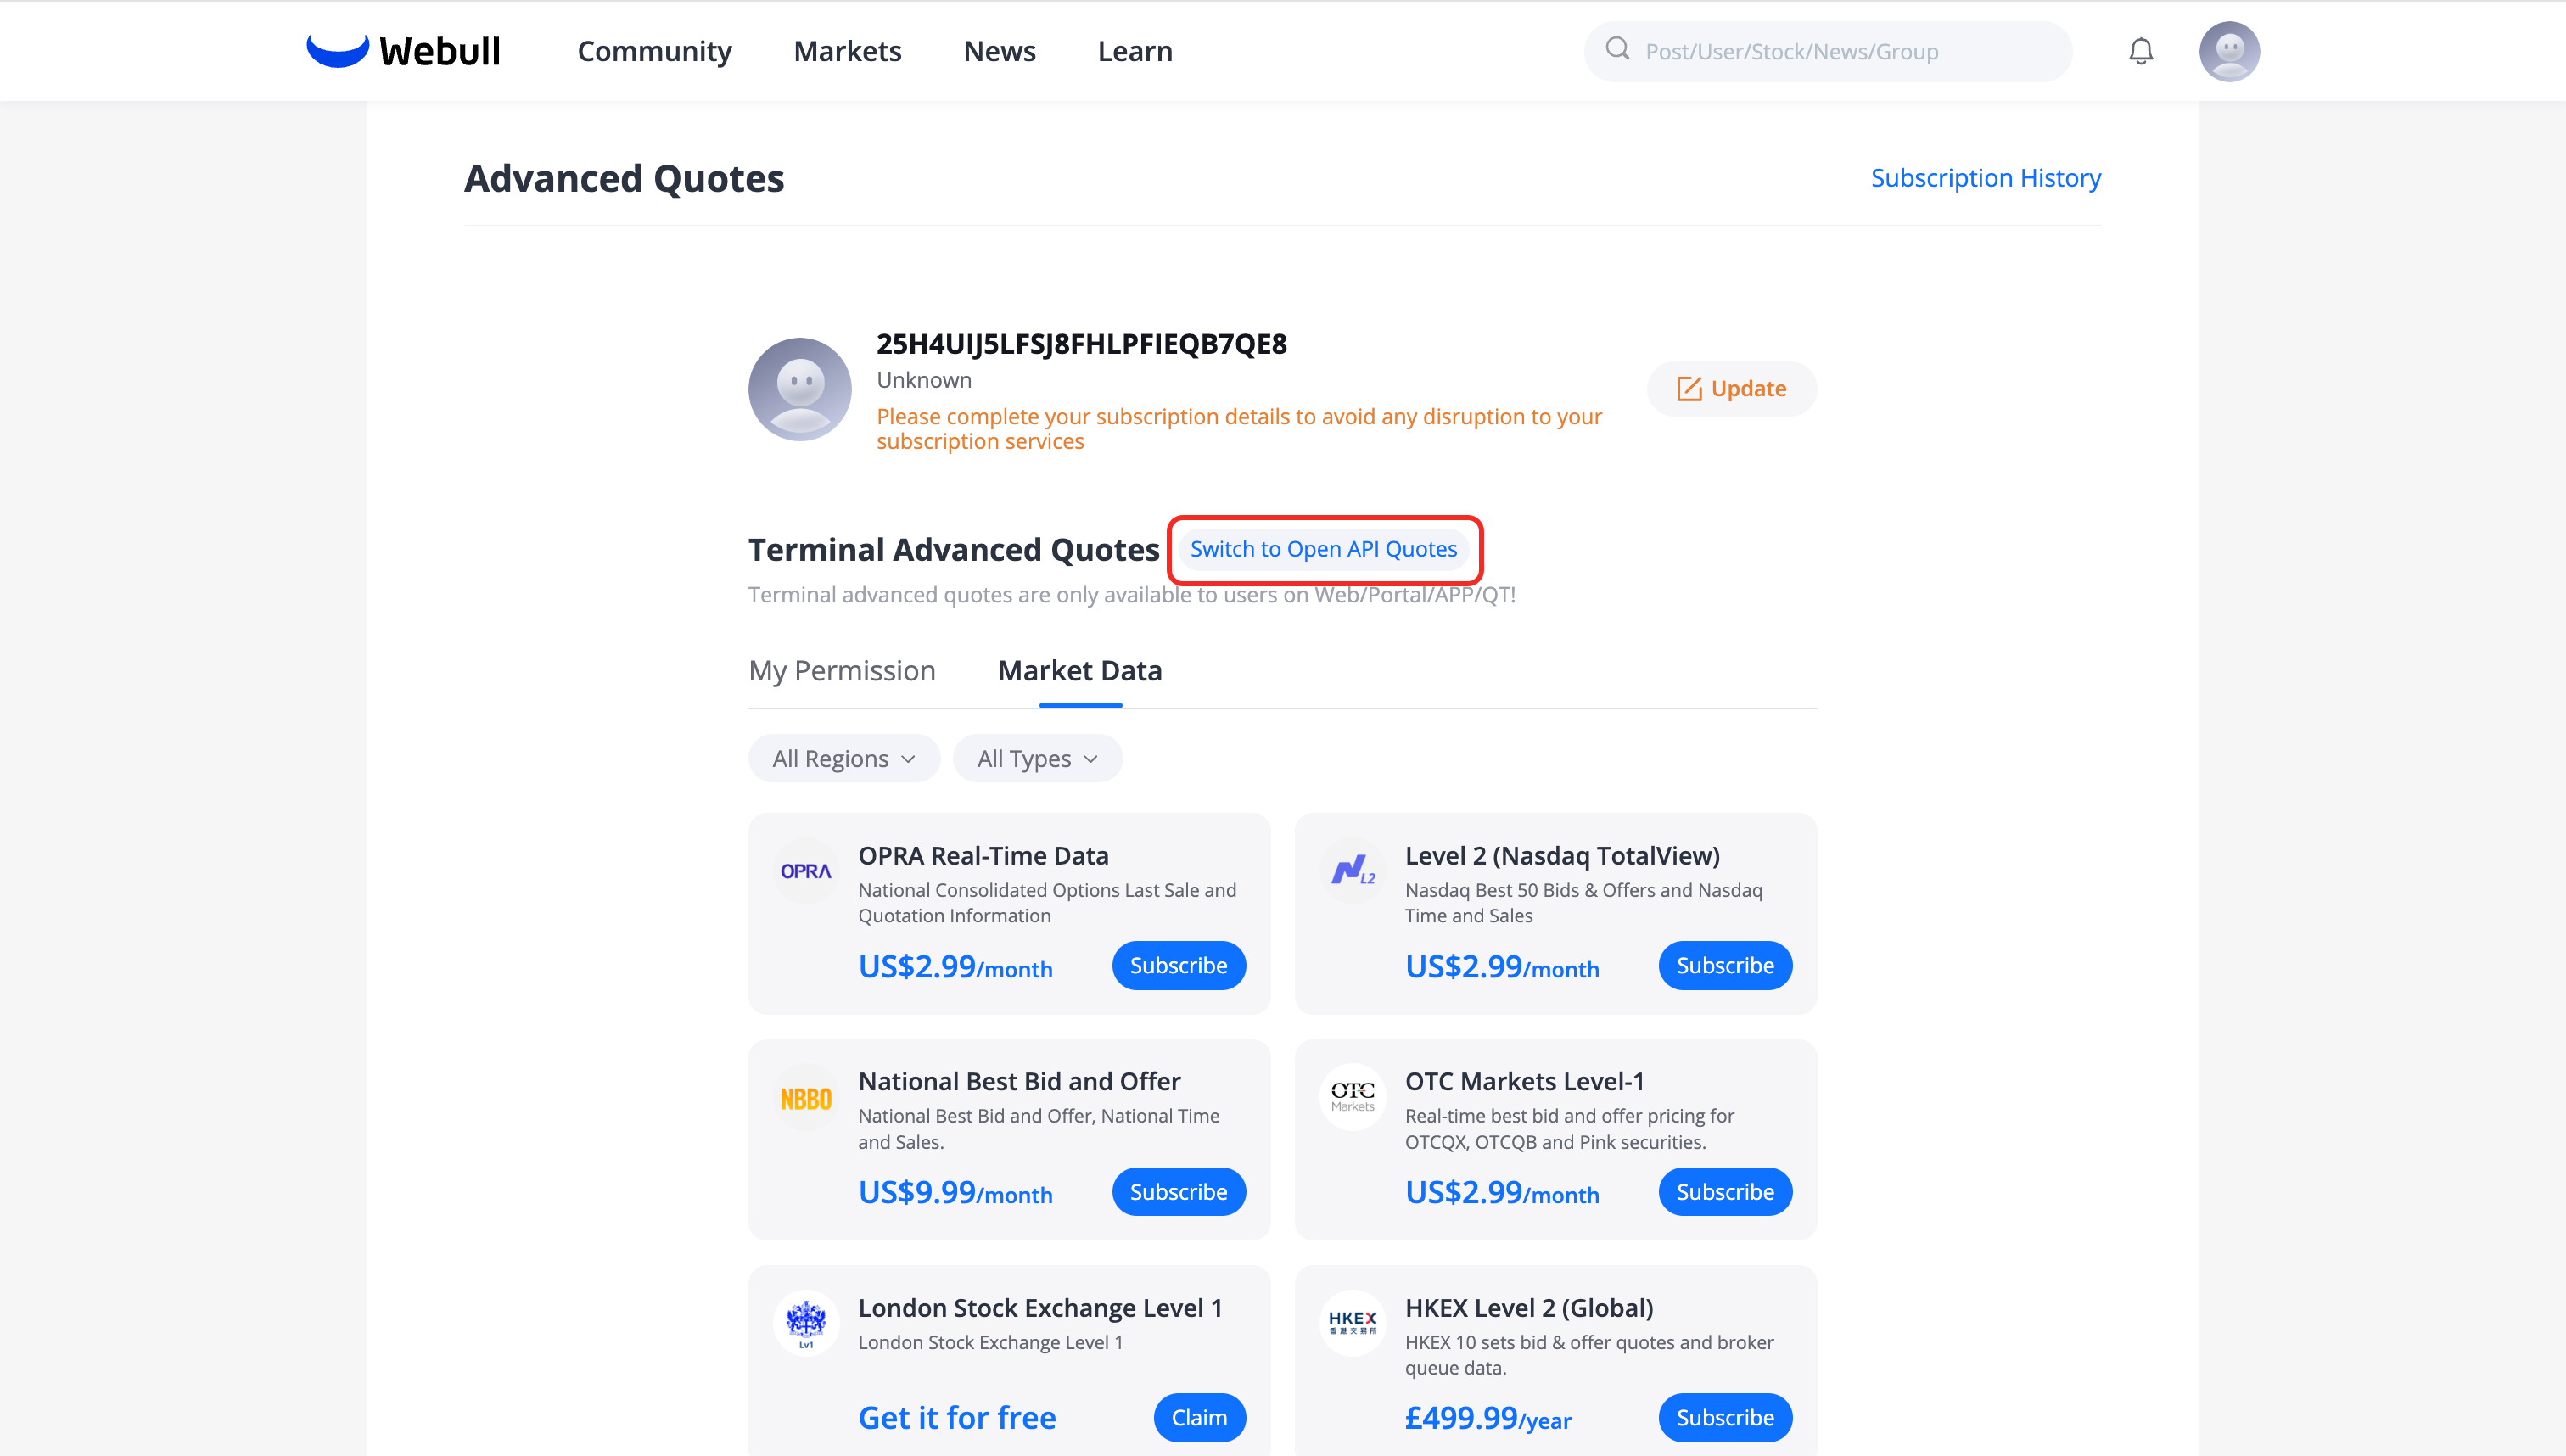Click the HKEX Level 2 (Global) title
The width and height of the screenshot is (2566, 1456).
click(1529, 1308)
